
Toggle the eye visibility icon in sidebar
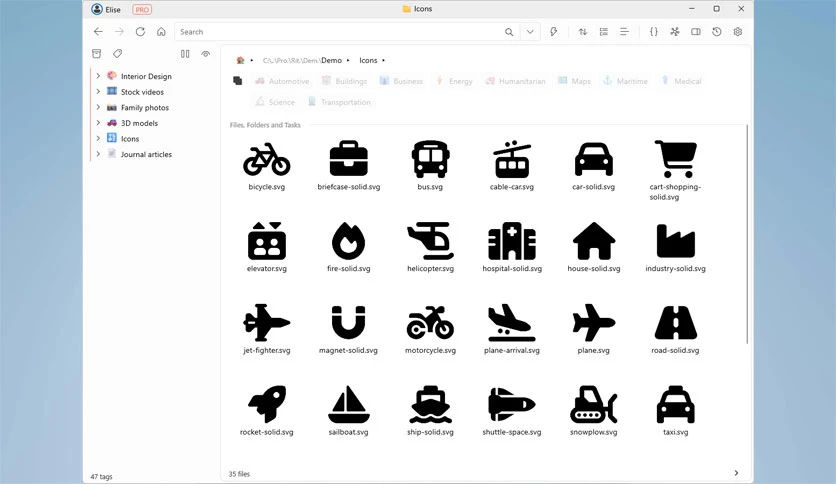[206, 53]
